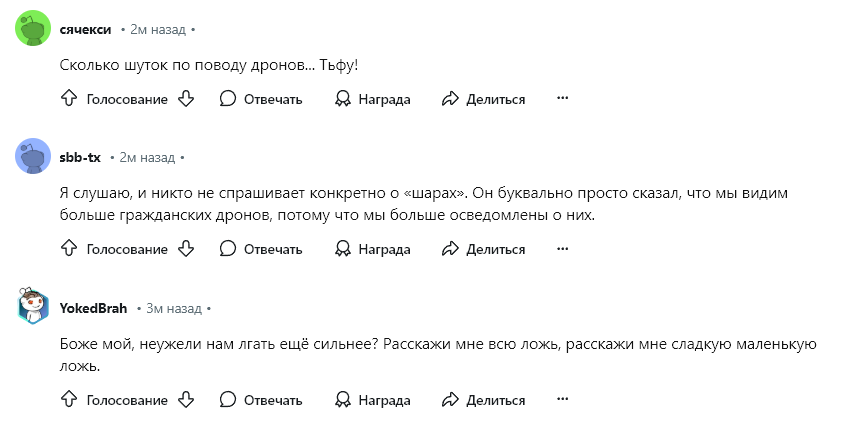This screenshot has width=843, height=430.
Task: Give Награда to YokedBrah's comment
Action: [373, 400]
